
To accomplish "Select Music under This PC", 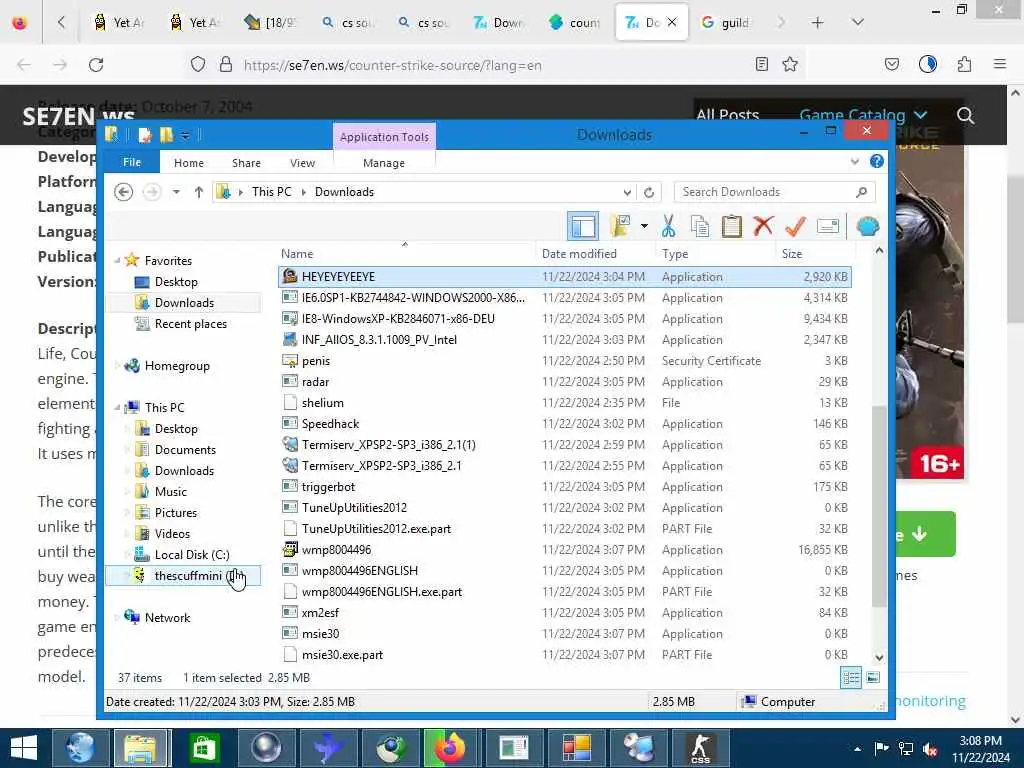I will (x=170, y=492).
